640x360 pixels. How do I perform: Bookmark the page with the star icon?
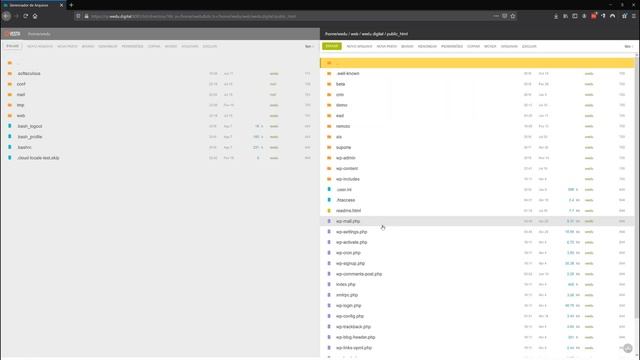coord(513,16)
